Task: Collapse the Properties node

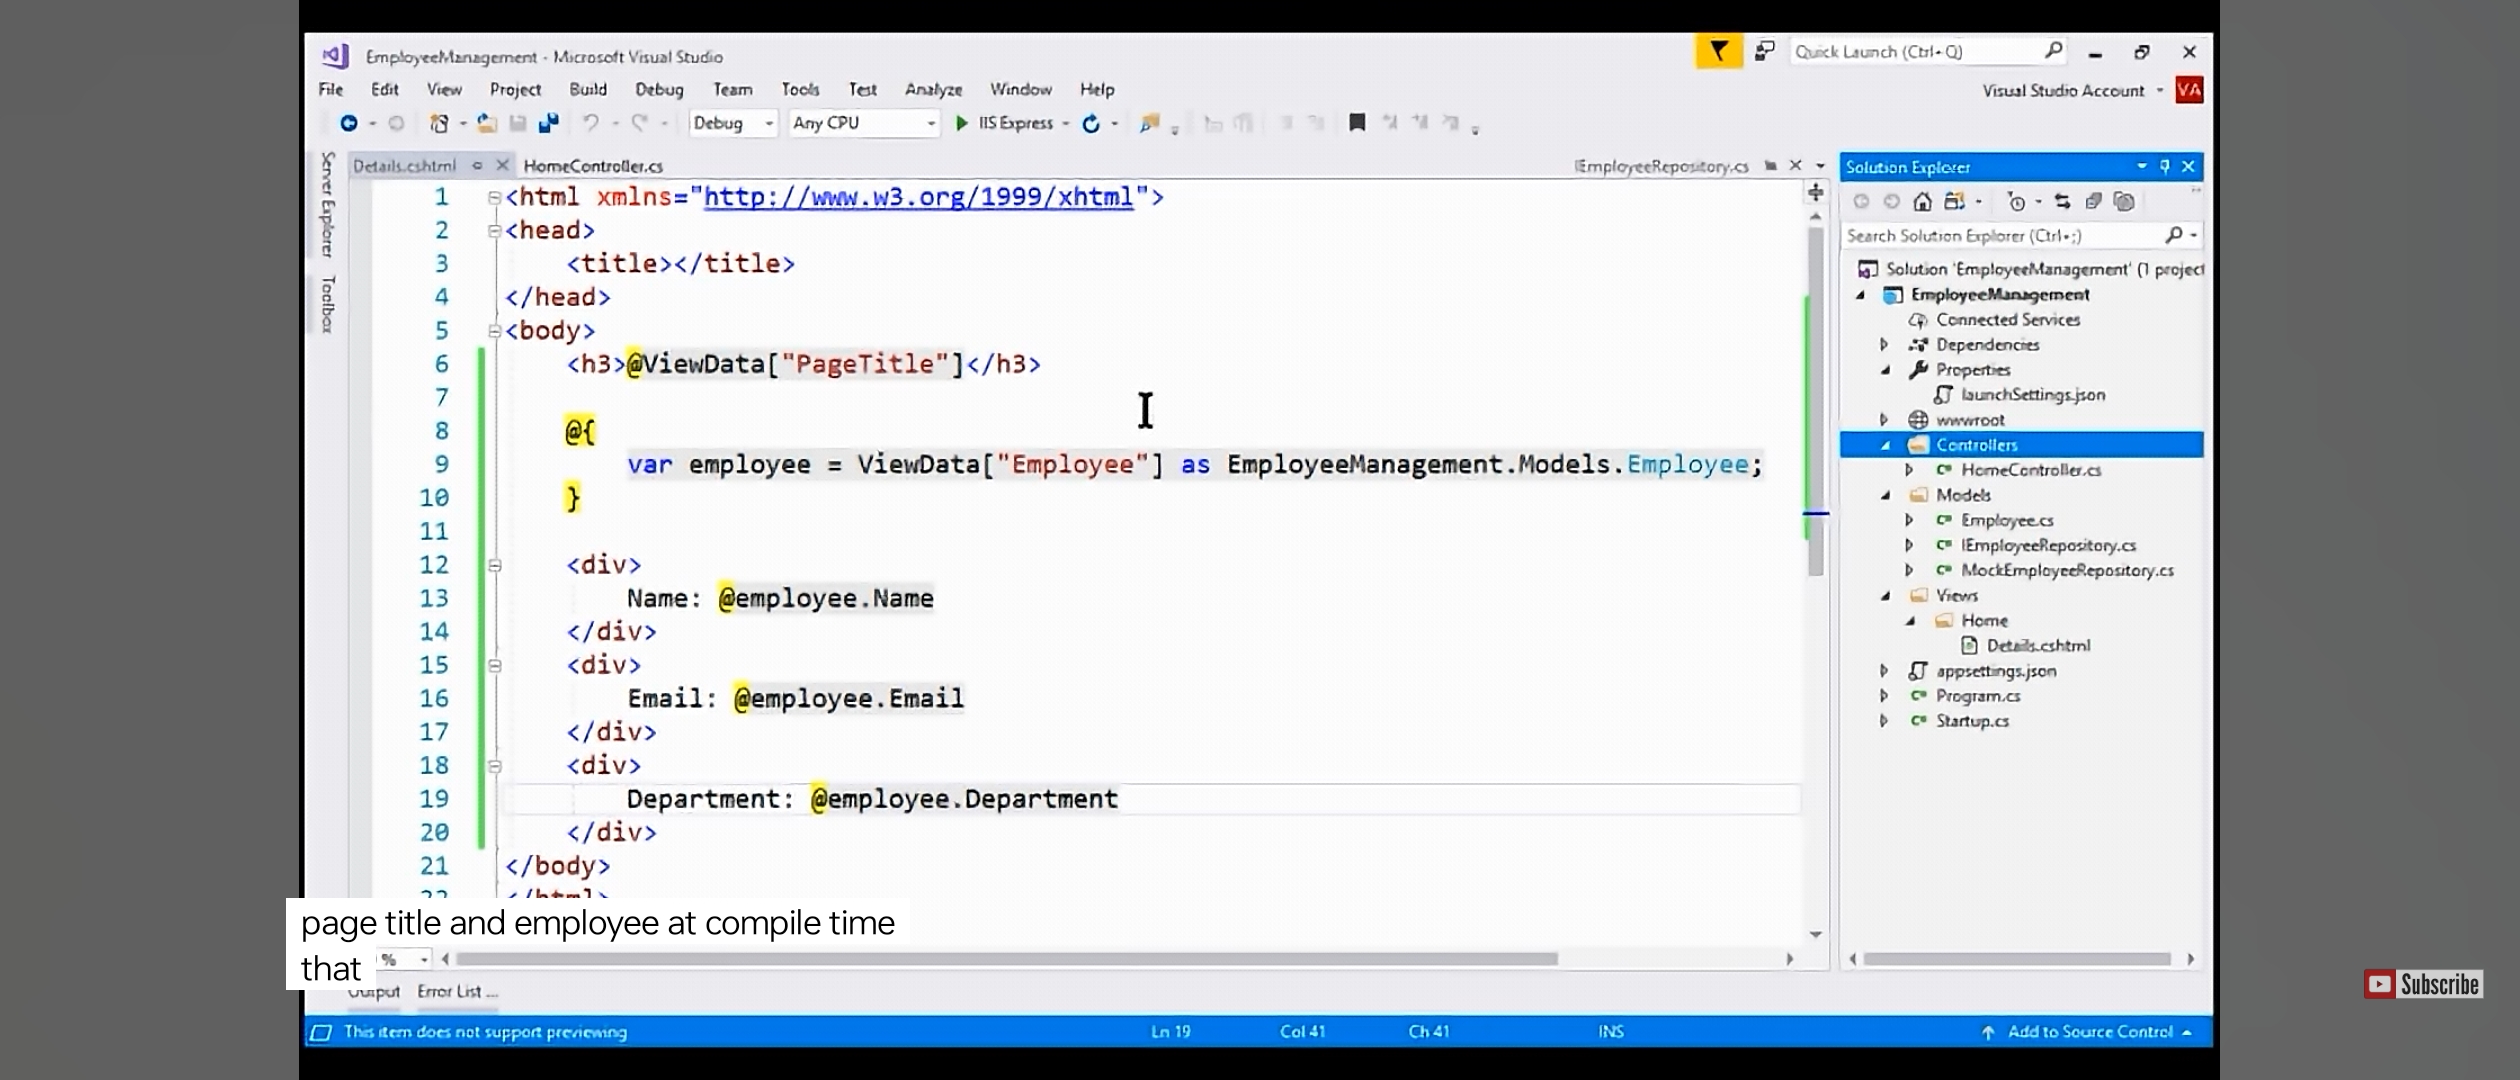Action: (x=1885, y=370)
